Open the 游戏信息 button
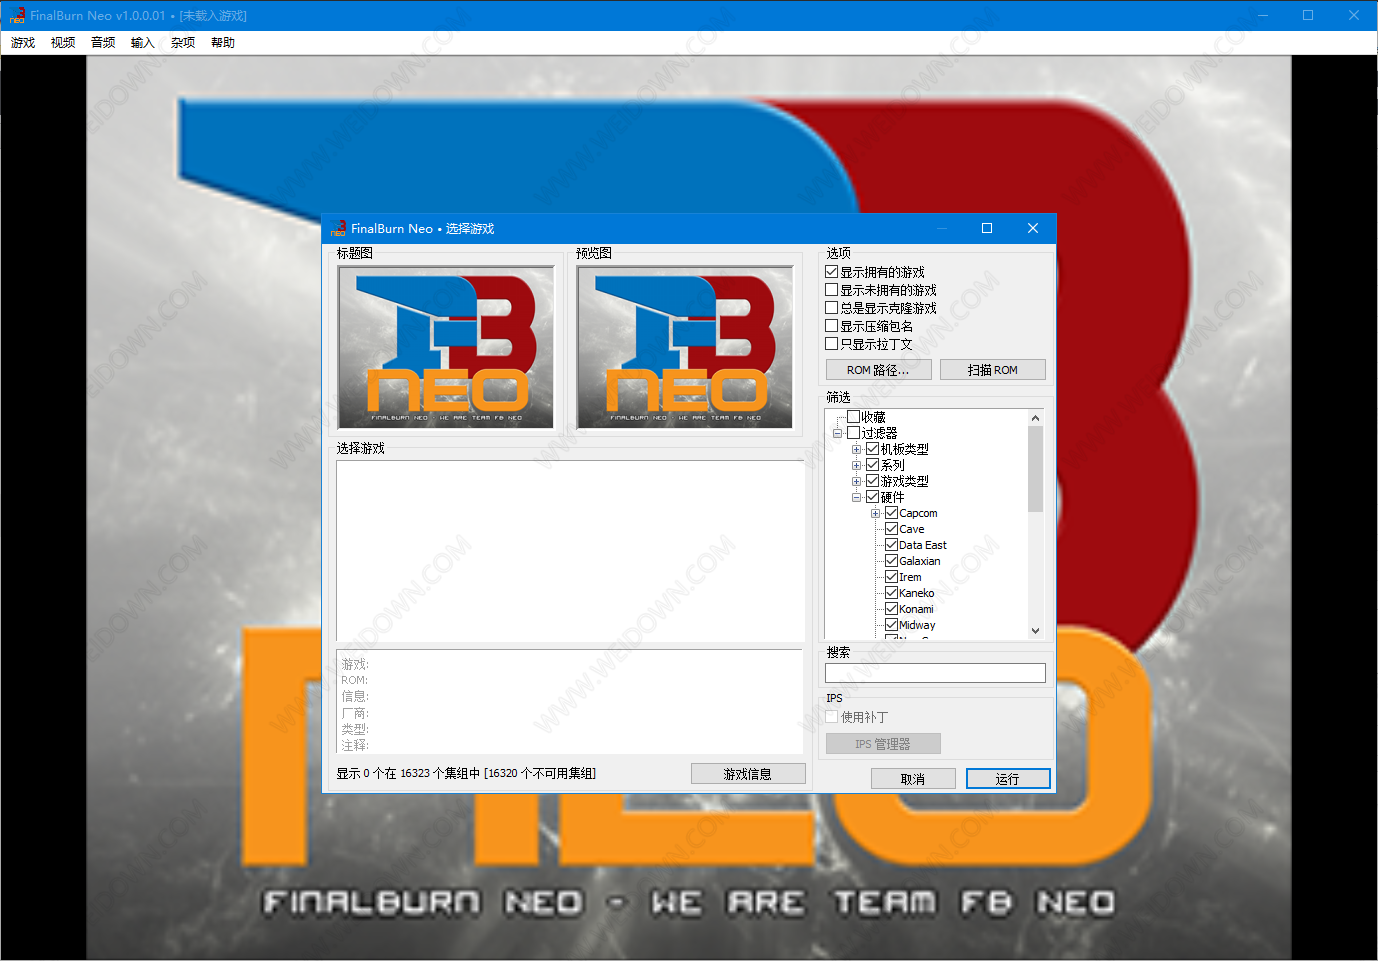The image size is (1378, 961). (x=748, y=774)
